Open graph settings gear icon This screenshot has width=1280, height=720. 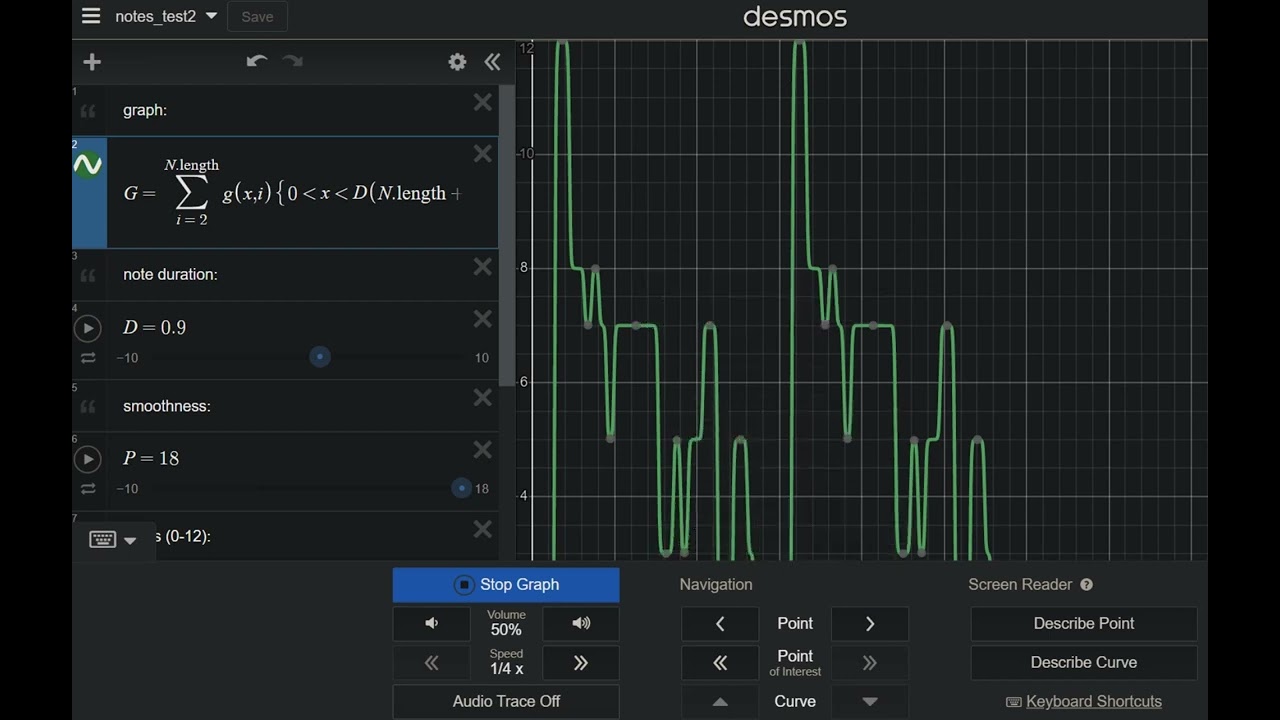point(457,62)
